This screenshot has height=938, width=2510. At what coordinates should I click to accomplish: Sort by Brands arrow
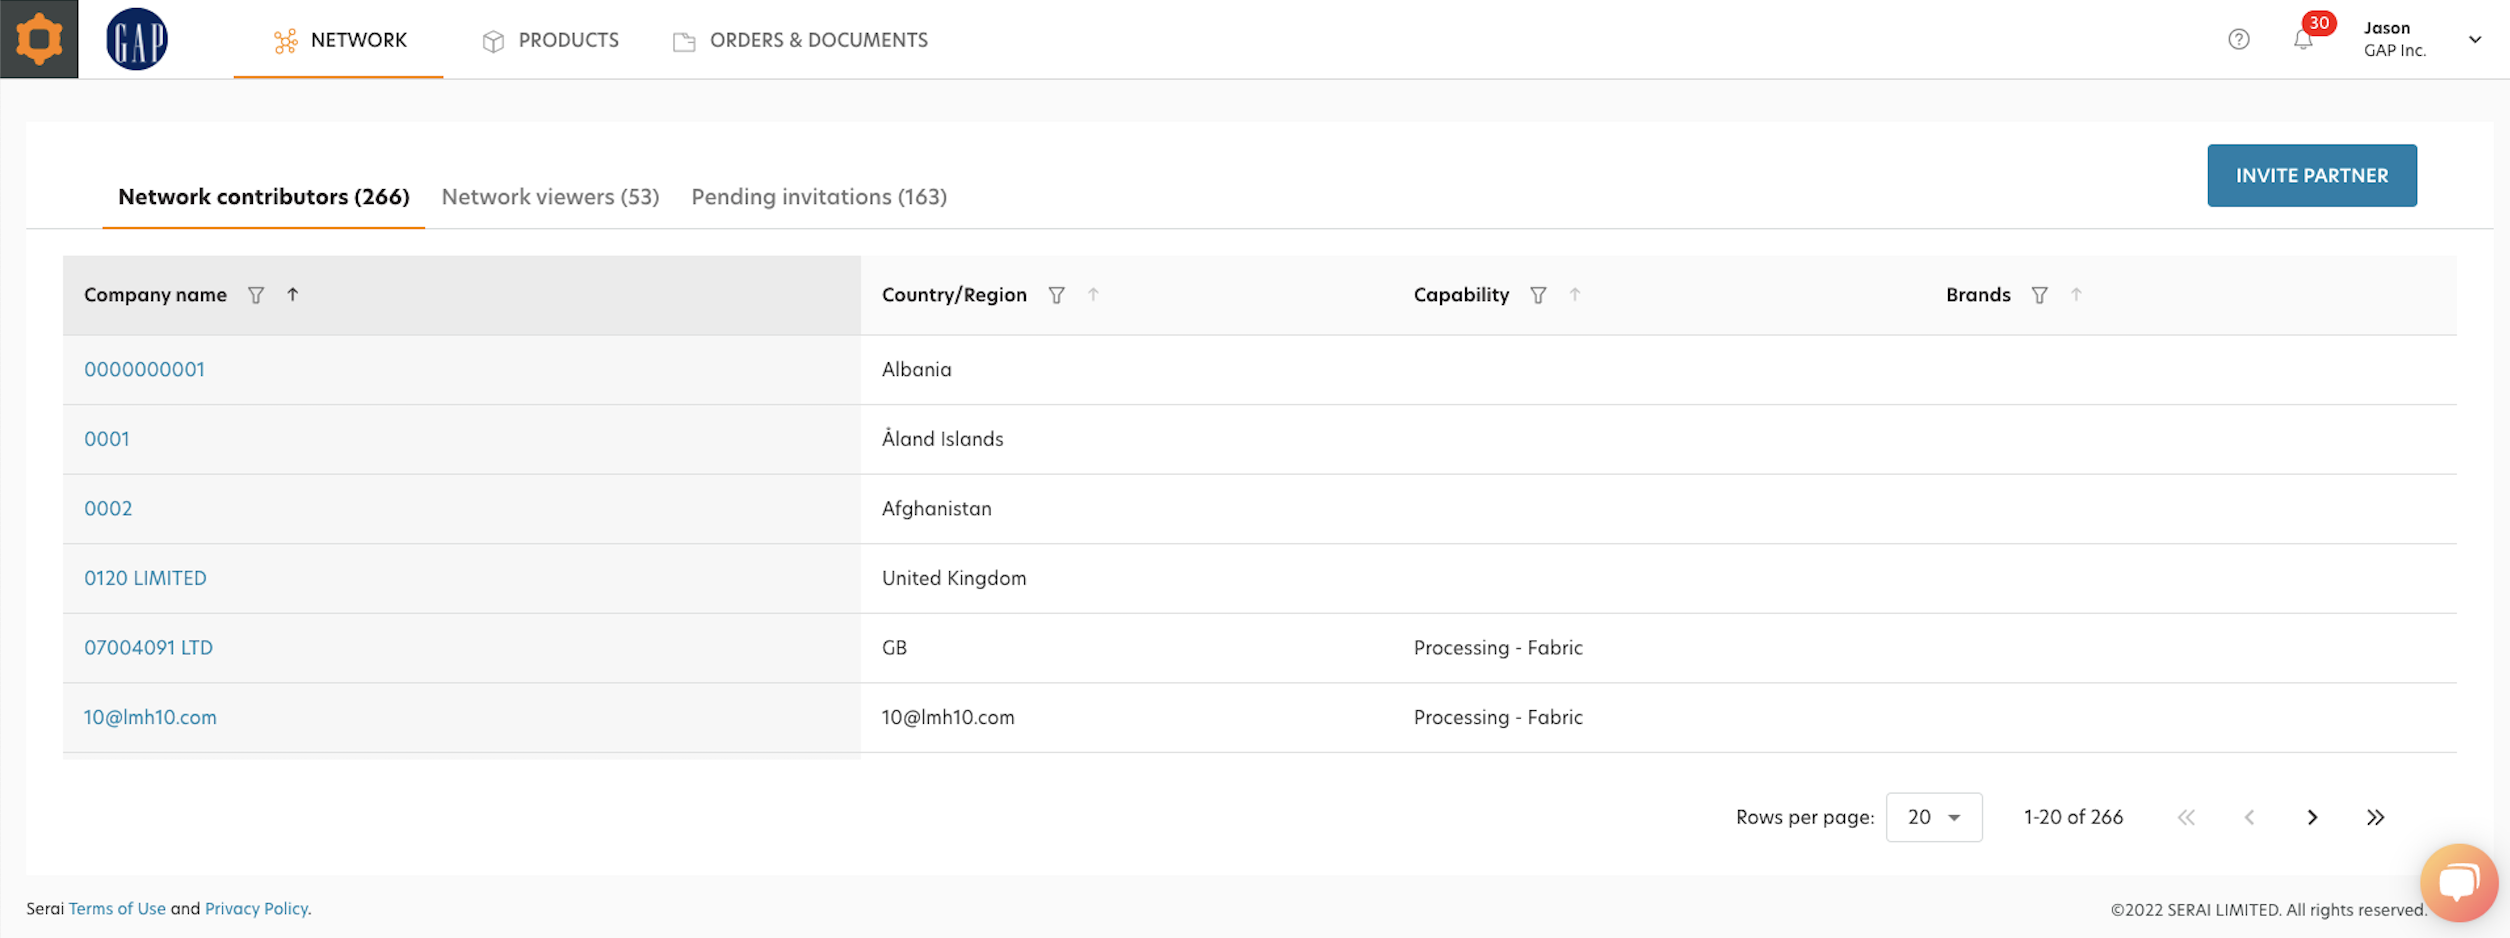point(2076,294)
